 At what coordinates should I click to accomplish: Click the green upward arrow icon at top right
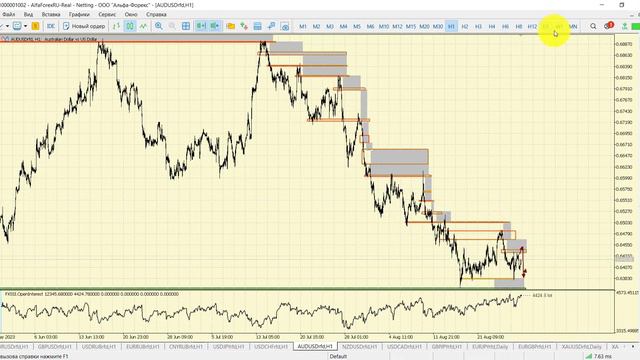(624, 26)
